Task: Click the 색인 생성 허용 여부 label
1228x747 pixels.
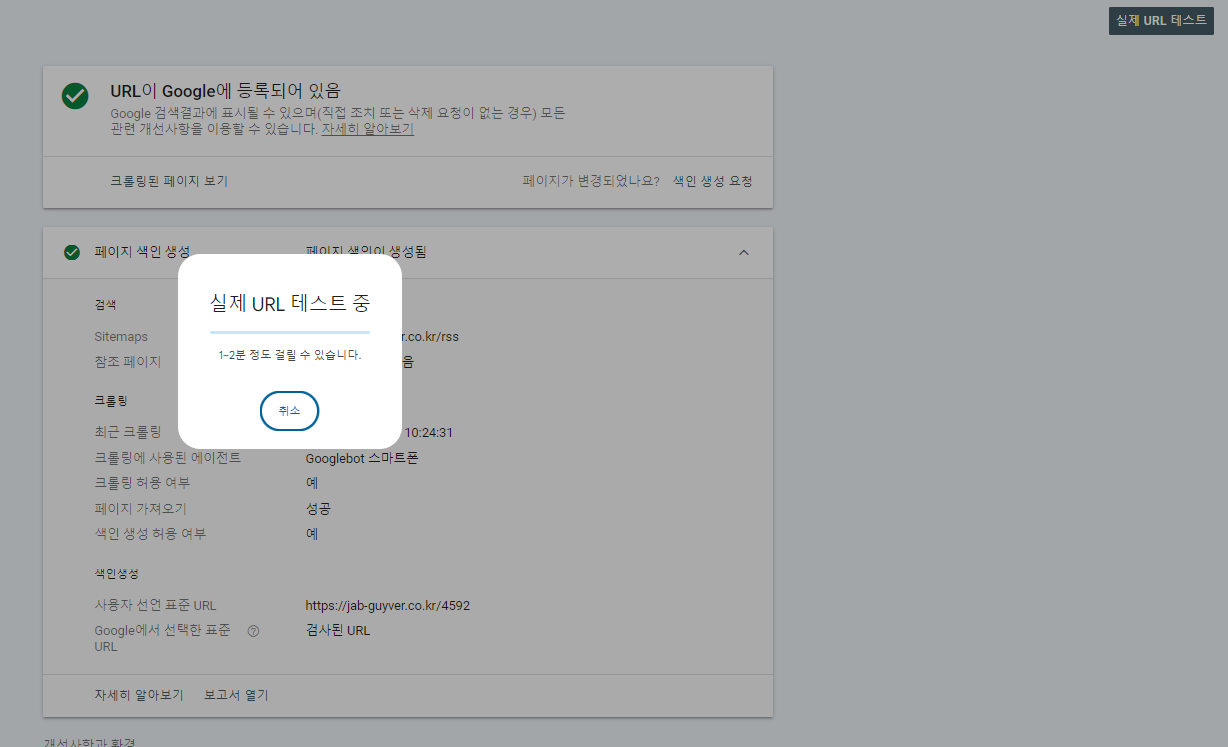Action: pyautogui.click(x=150, y=534)
